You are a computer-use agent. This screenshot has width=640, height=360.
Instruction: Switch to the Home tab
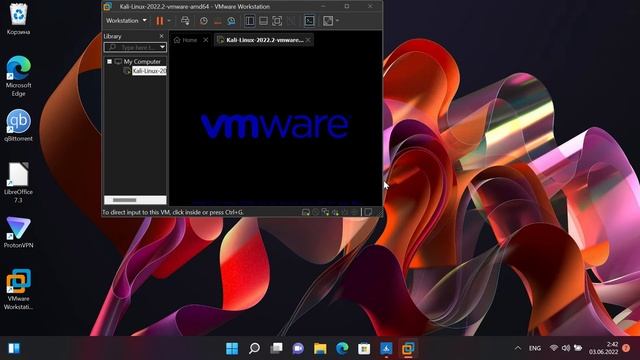tap(186, 40)
